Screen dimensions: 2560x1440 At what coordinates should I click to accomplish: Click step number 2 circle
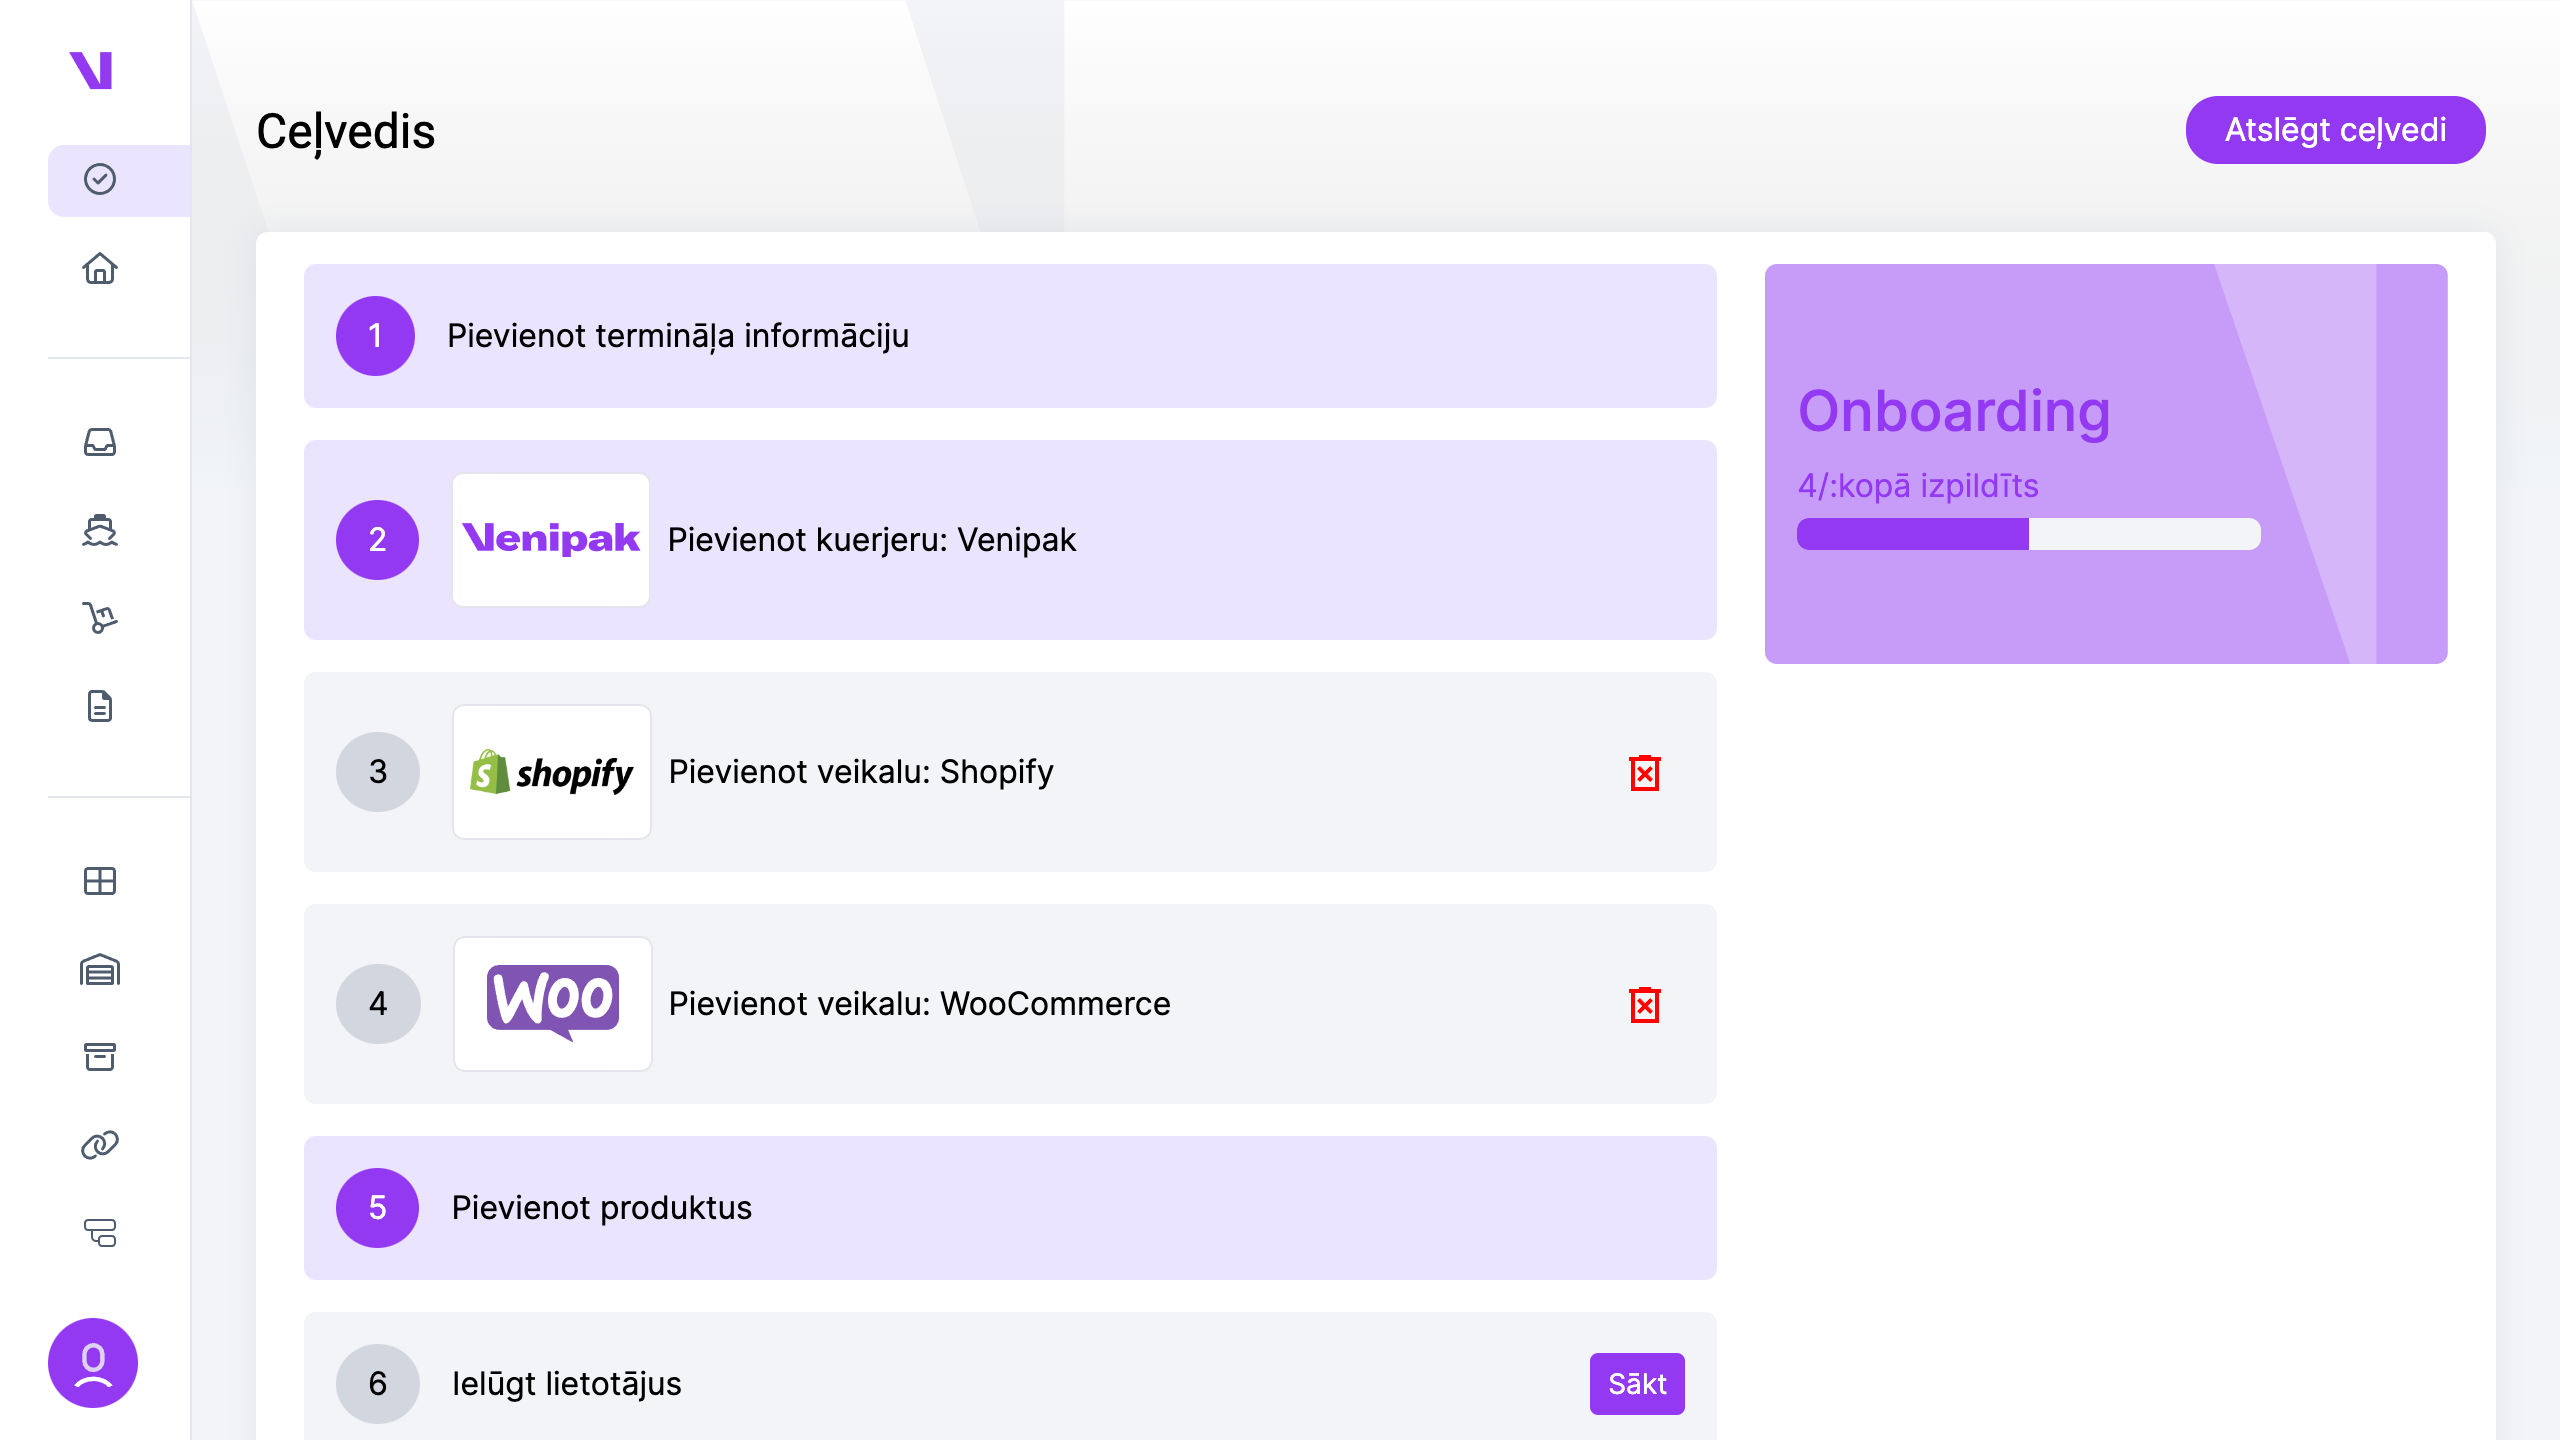(x=378, y=540)
